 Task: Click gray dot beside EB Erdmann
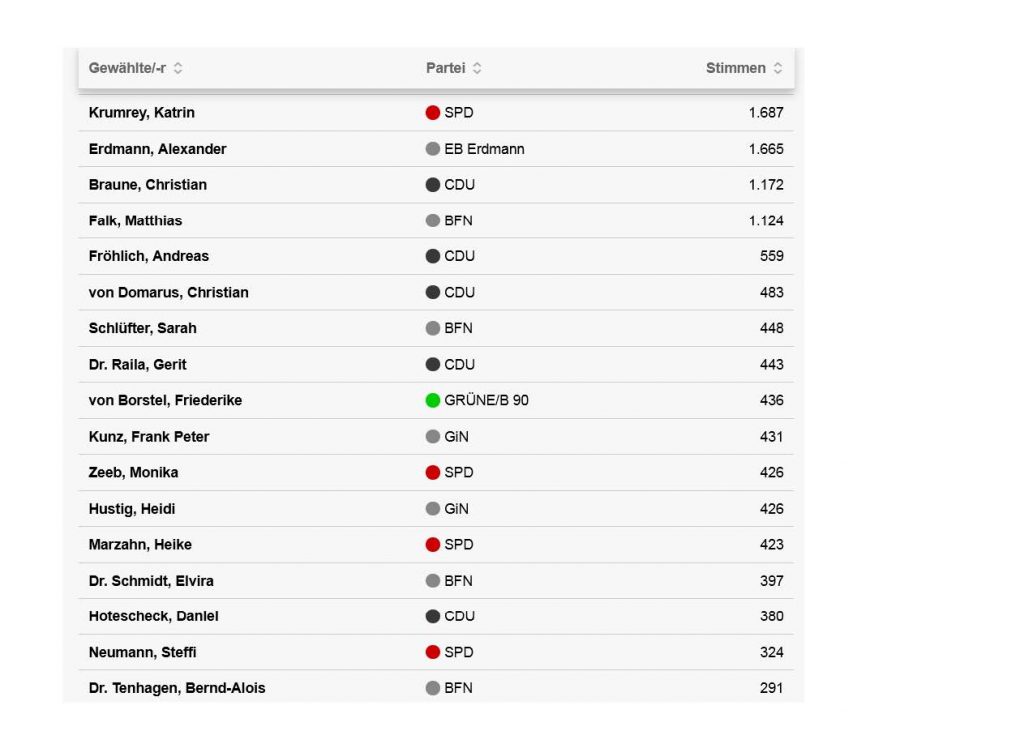pyautogui.click(x=433, y=149)
